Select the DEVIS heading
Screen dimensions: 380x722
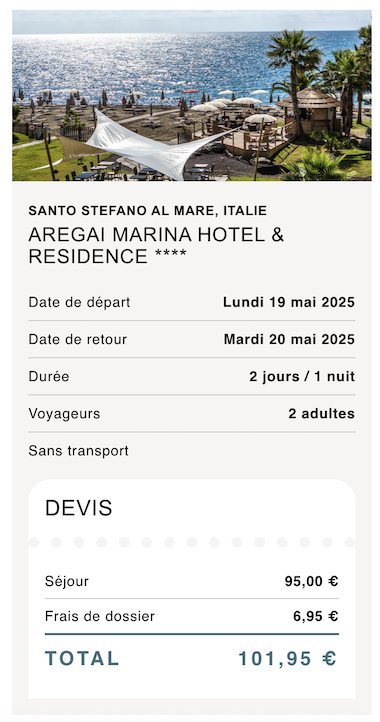(79, 508)
